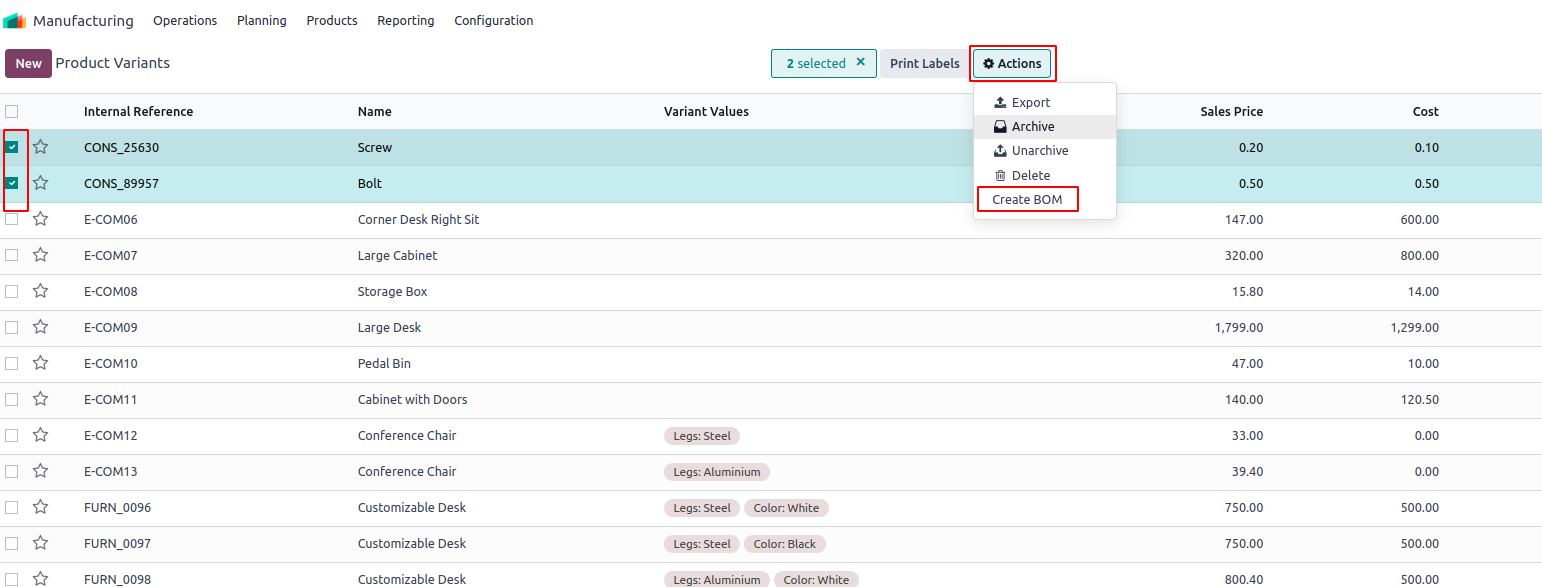Open the Configuration menu
Viewport: 1542px width, 587px height.
pyautogui.click(x=493, y=21)
